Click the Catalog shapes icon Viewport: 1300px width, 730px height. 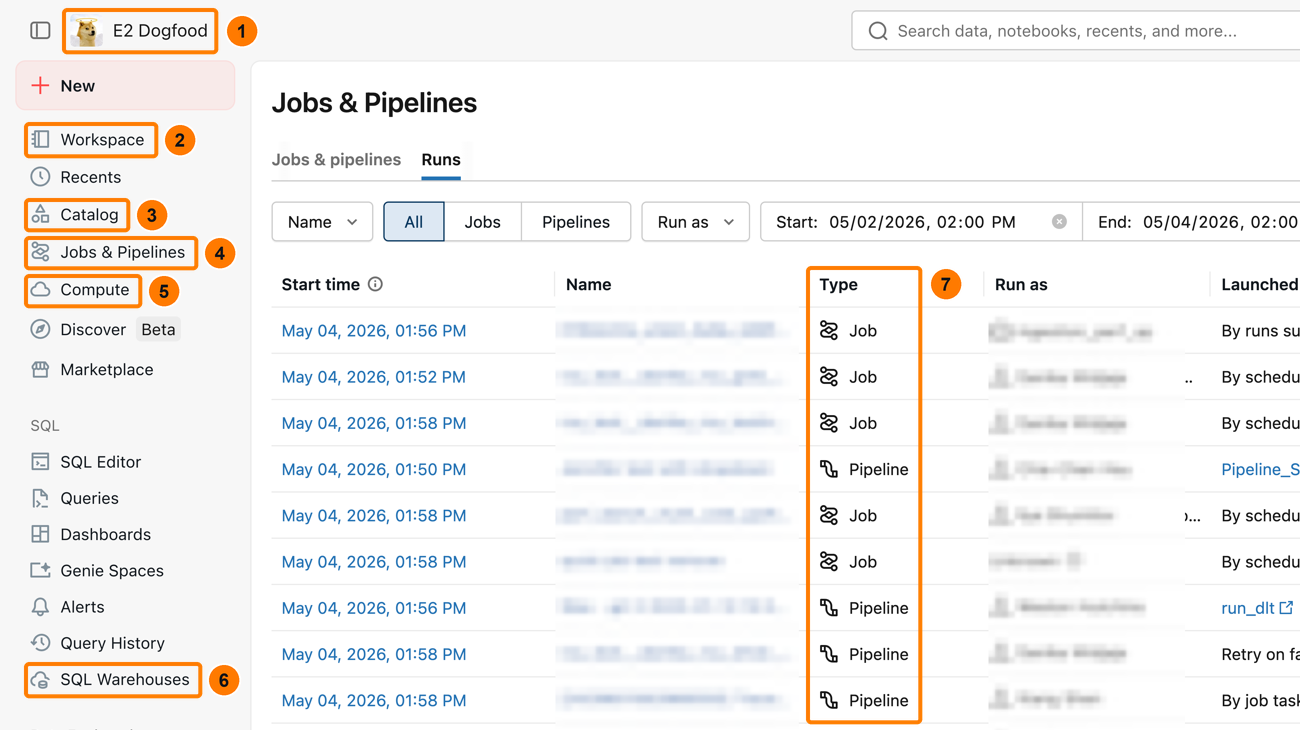(40, 214)
